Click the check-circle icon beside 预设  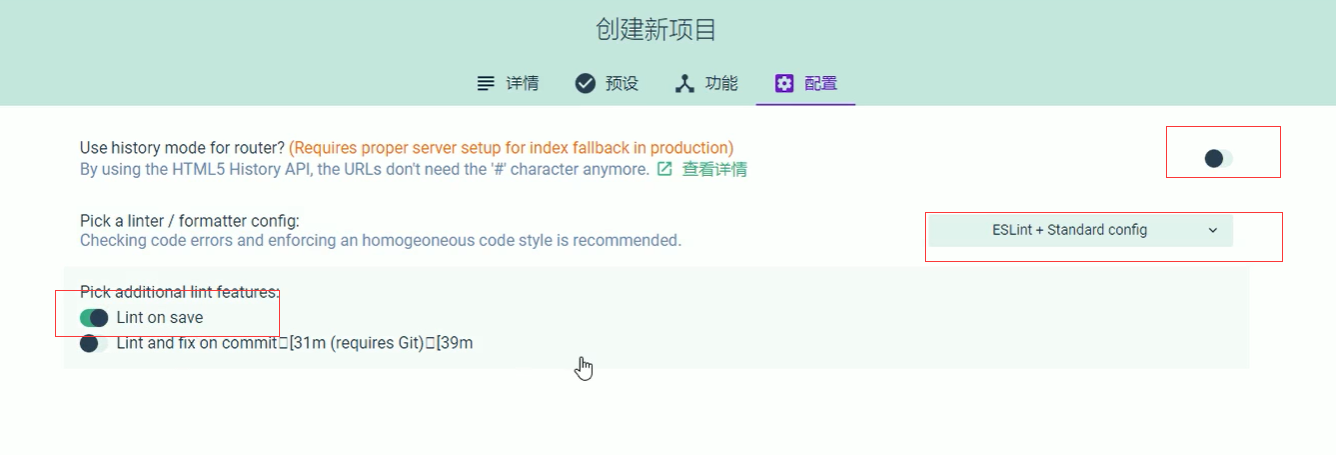point(586,84)
